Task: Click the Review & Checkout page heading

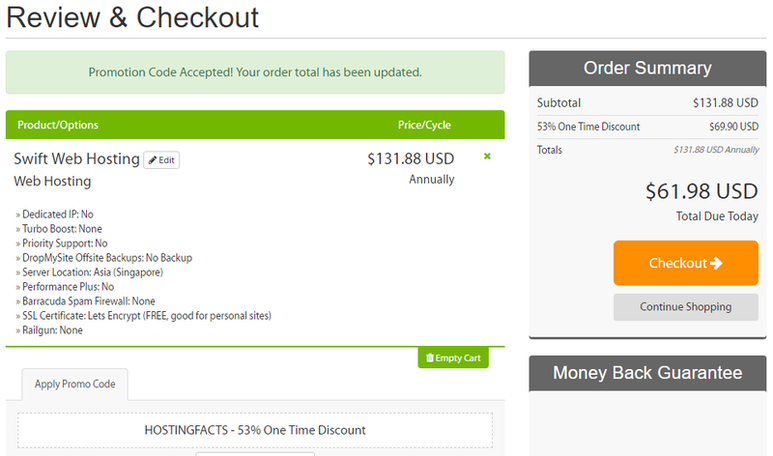Action: point(133,17)
